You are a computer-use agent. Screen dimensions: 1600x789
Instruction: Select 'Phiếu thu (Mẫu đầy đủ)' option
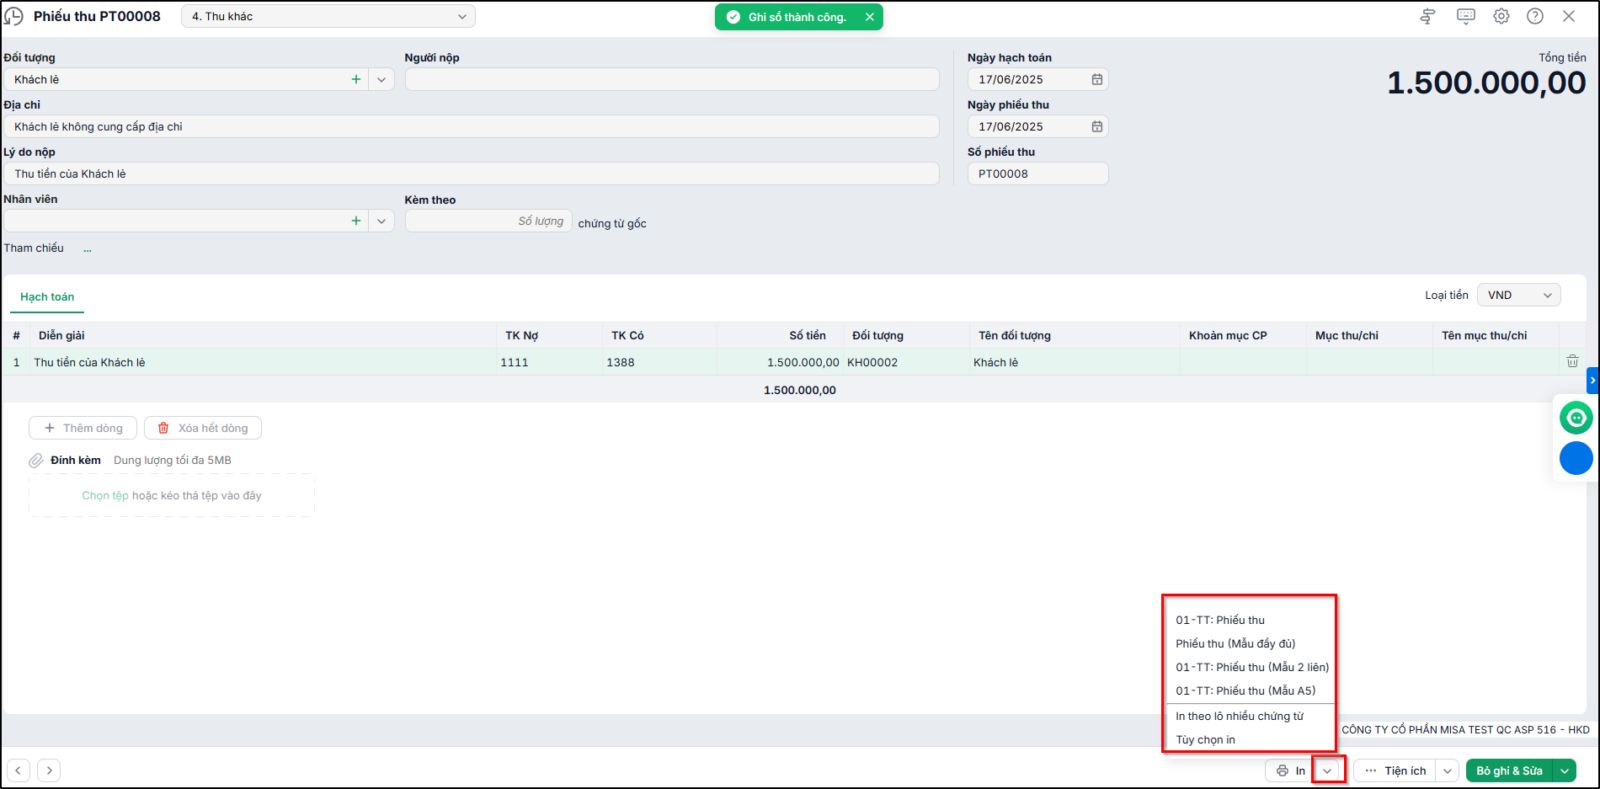(1235, 643)
